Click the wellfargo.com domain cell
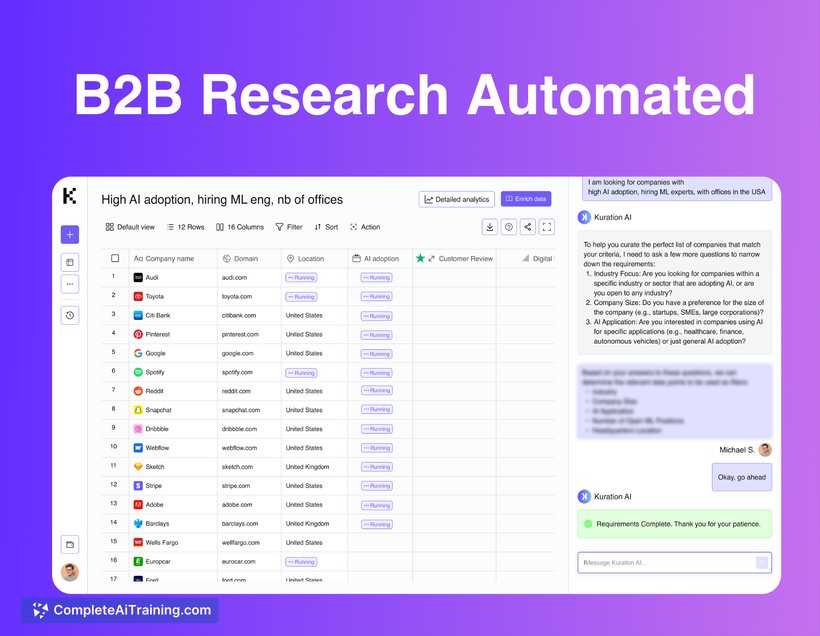 pos(241,542)
